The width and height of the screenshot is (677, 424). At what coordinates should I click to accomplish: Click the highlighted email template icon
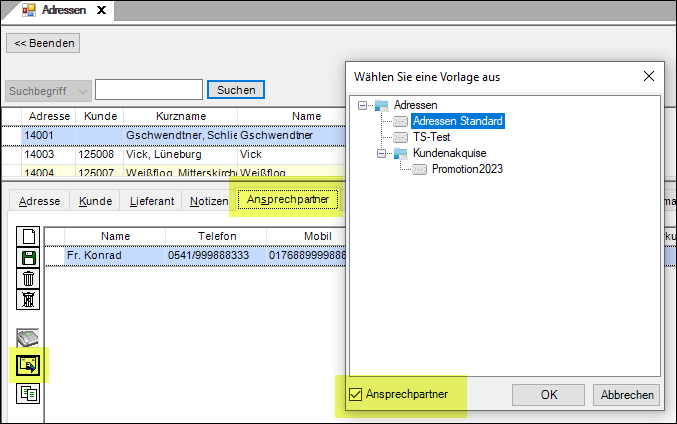pyautogui.click(x=29, y=366)
